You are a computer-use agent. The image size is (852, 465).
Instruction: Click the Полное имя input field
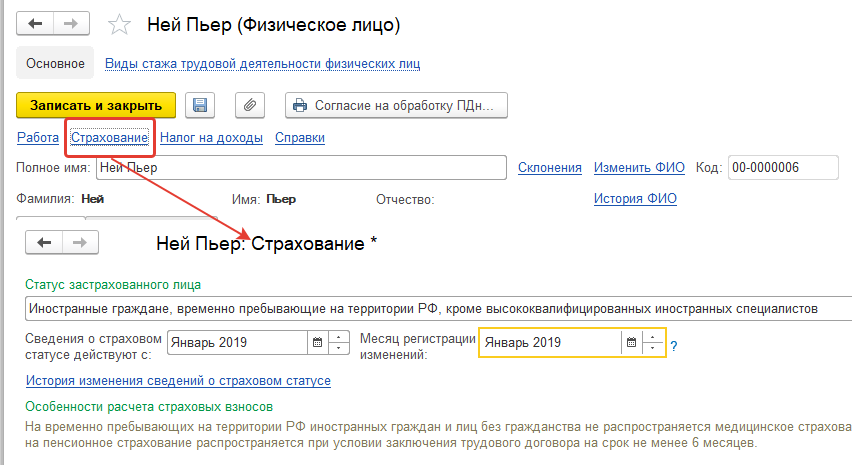coord(300,168)
